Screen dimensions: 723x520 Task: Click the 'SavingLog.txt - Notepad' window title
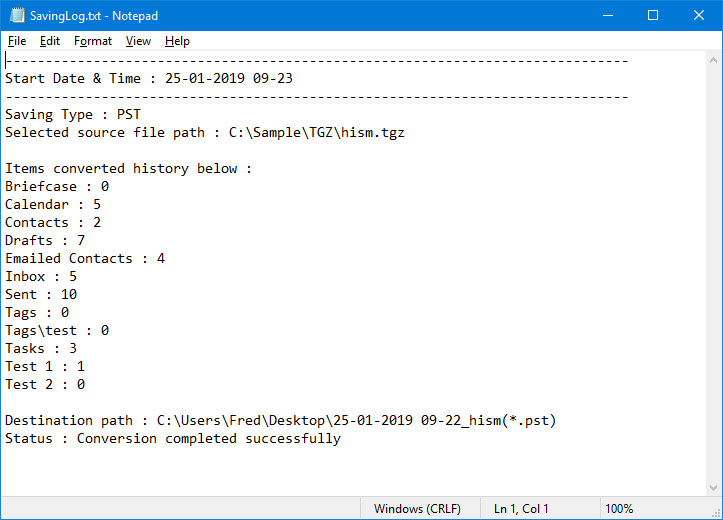[x=94, y=16]
